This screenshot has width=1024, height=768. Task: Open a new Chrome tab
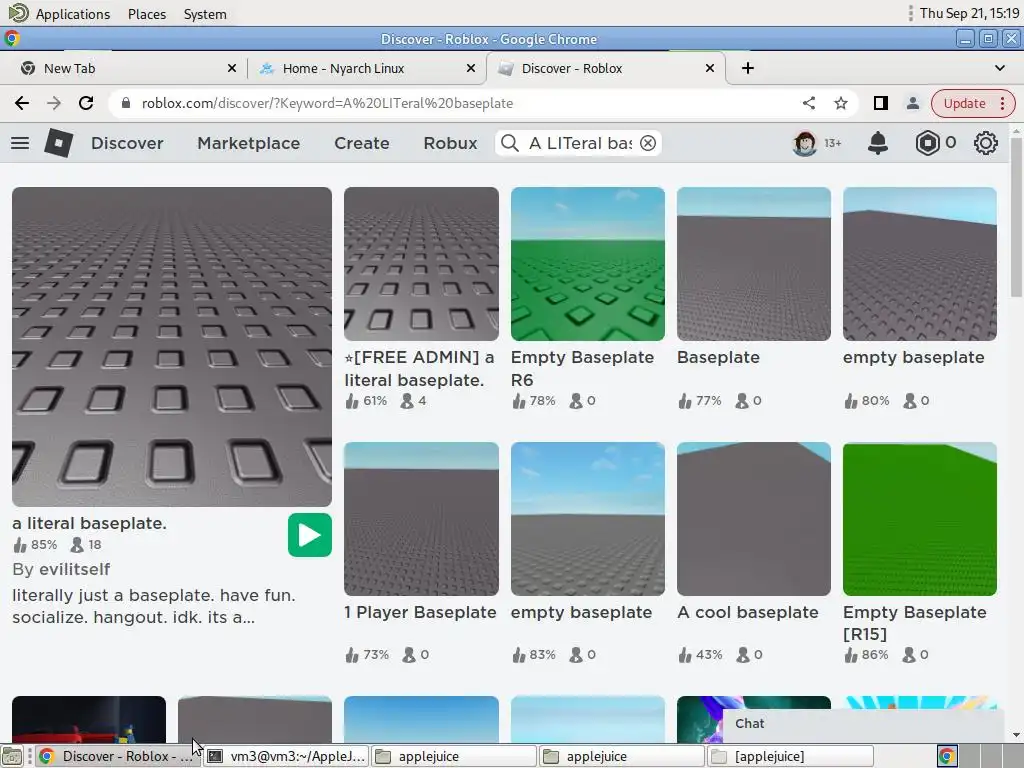(x=748, y=68)
